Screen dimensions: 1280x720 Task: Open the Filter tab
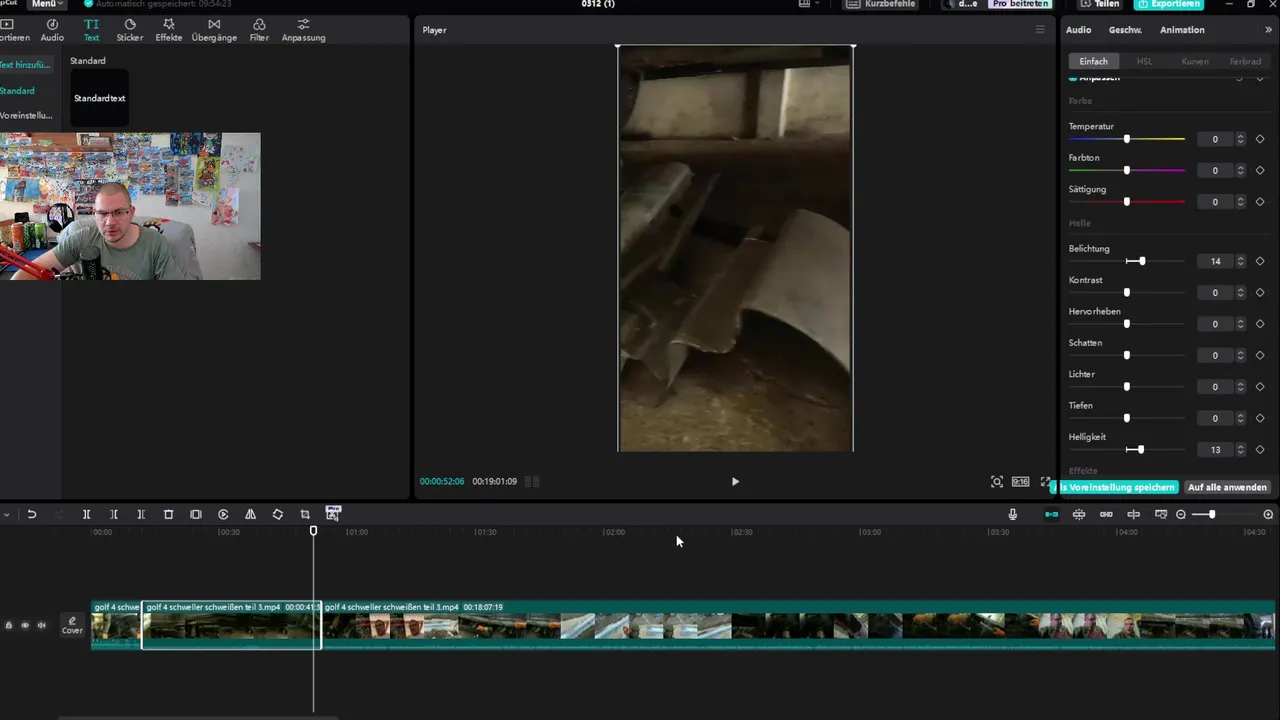tap(259, 30)
